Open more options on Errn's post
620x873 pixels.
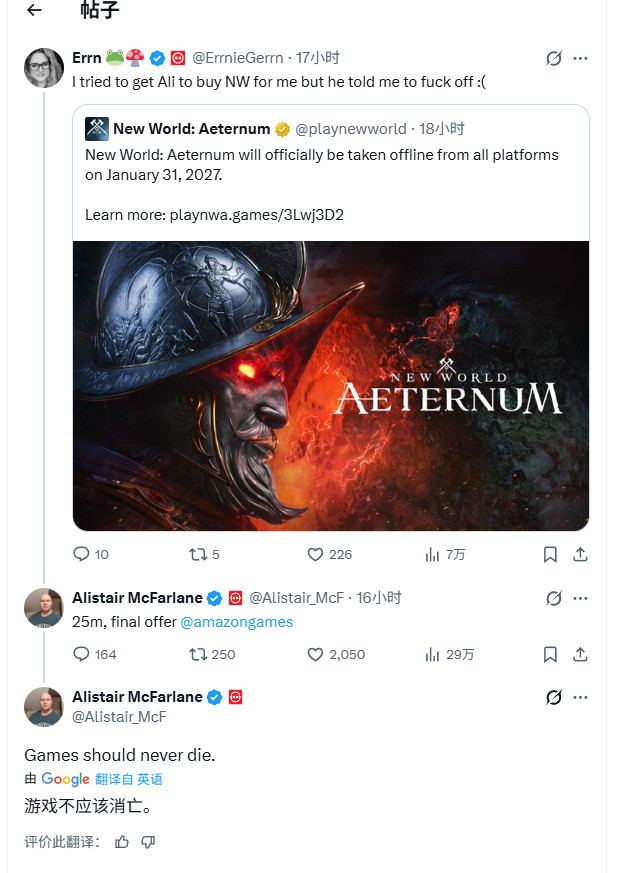(x=581, y=58)
